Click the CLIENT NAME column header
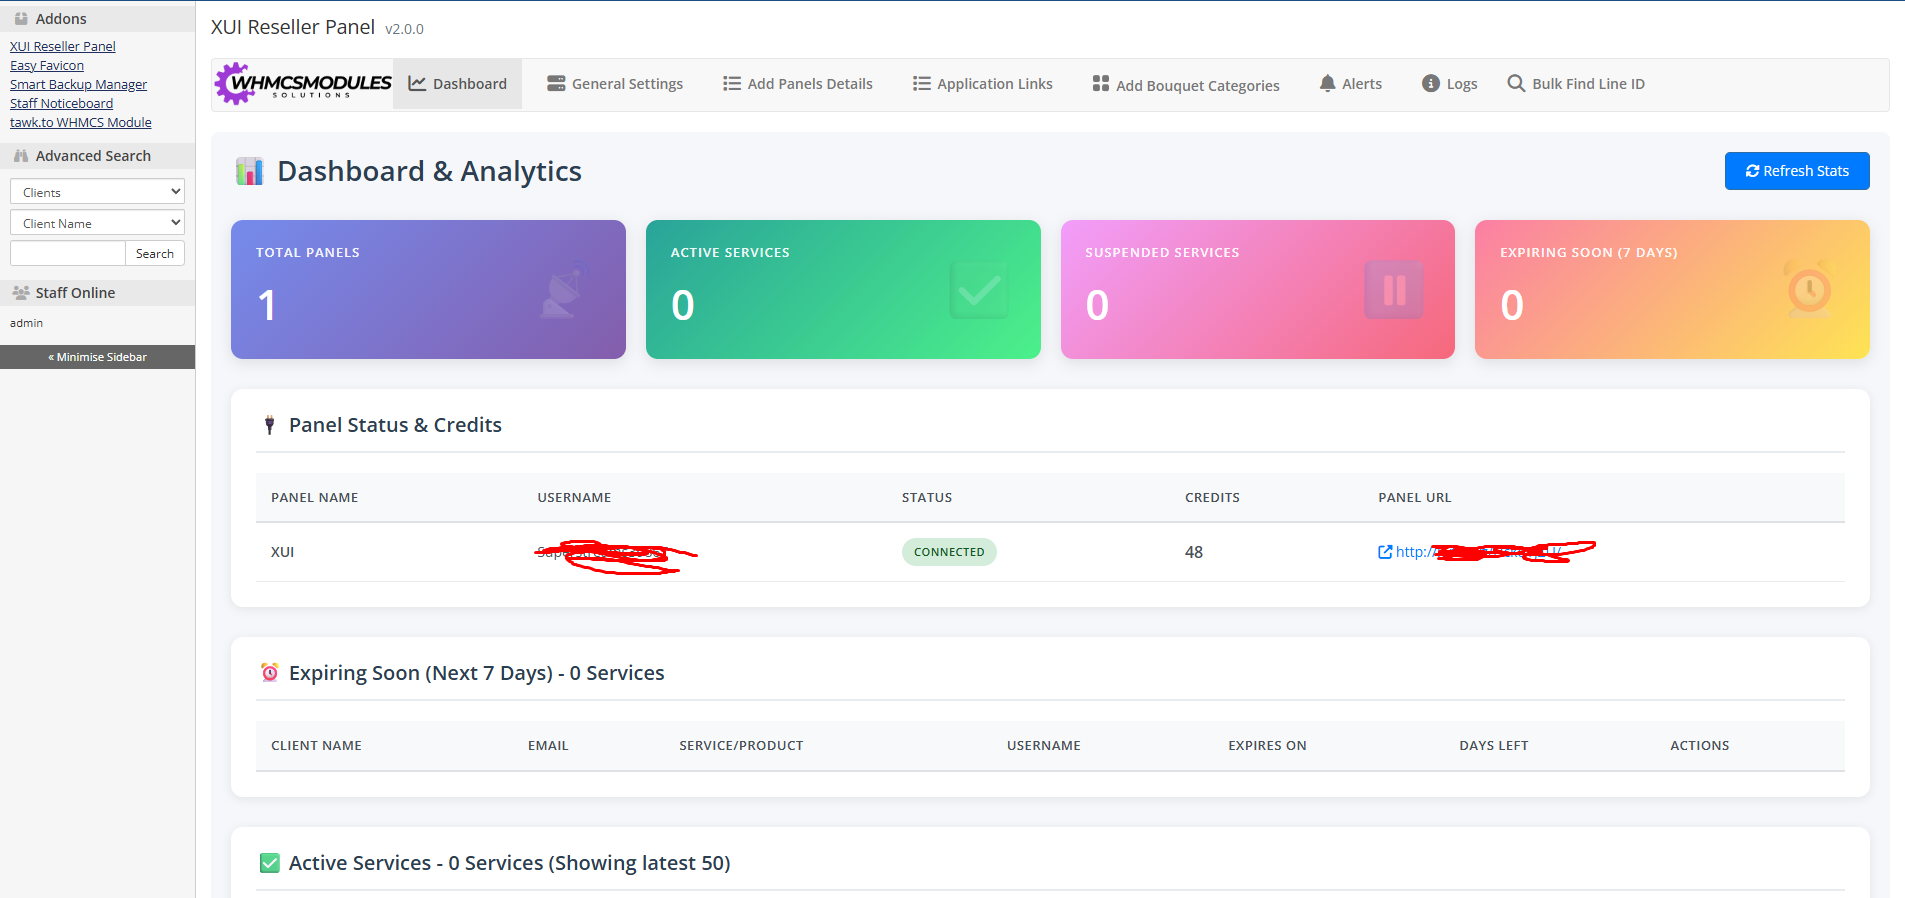1905x898 pixels. 316,746
